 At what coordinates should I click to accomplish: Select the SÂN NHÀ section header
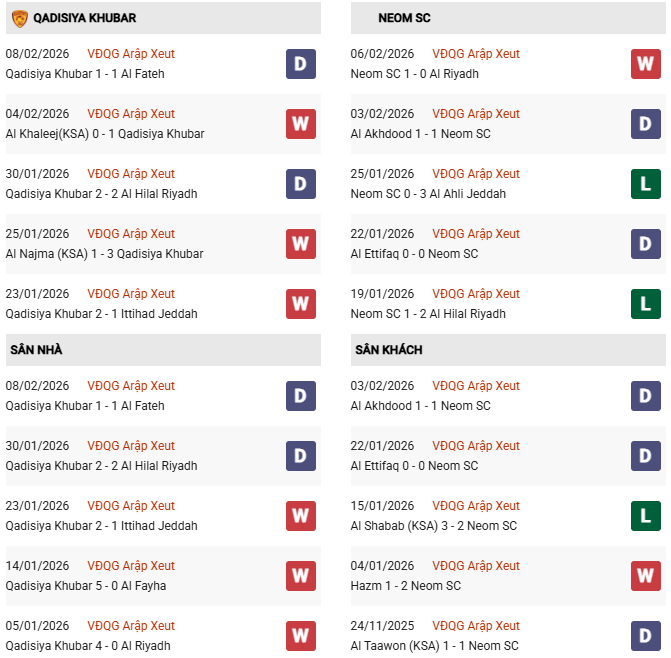click(x=36, y=350)
